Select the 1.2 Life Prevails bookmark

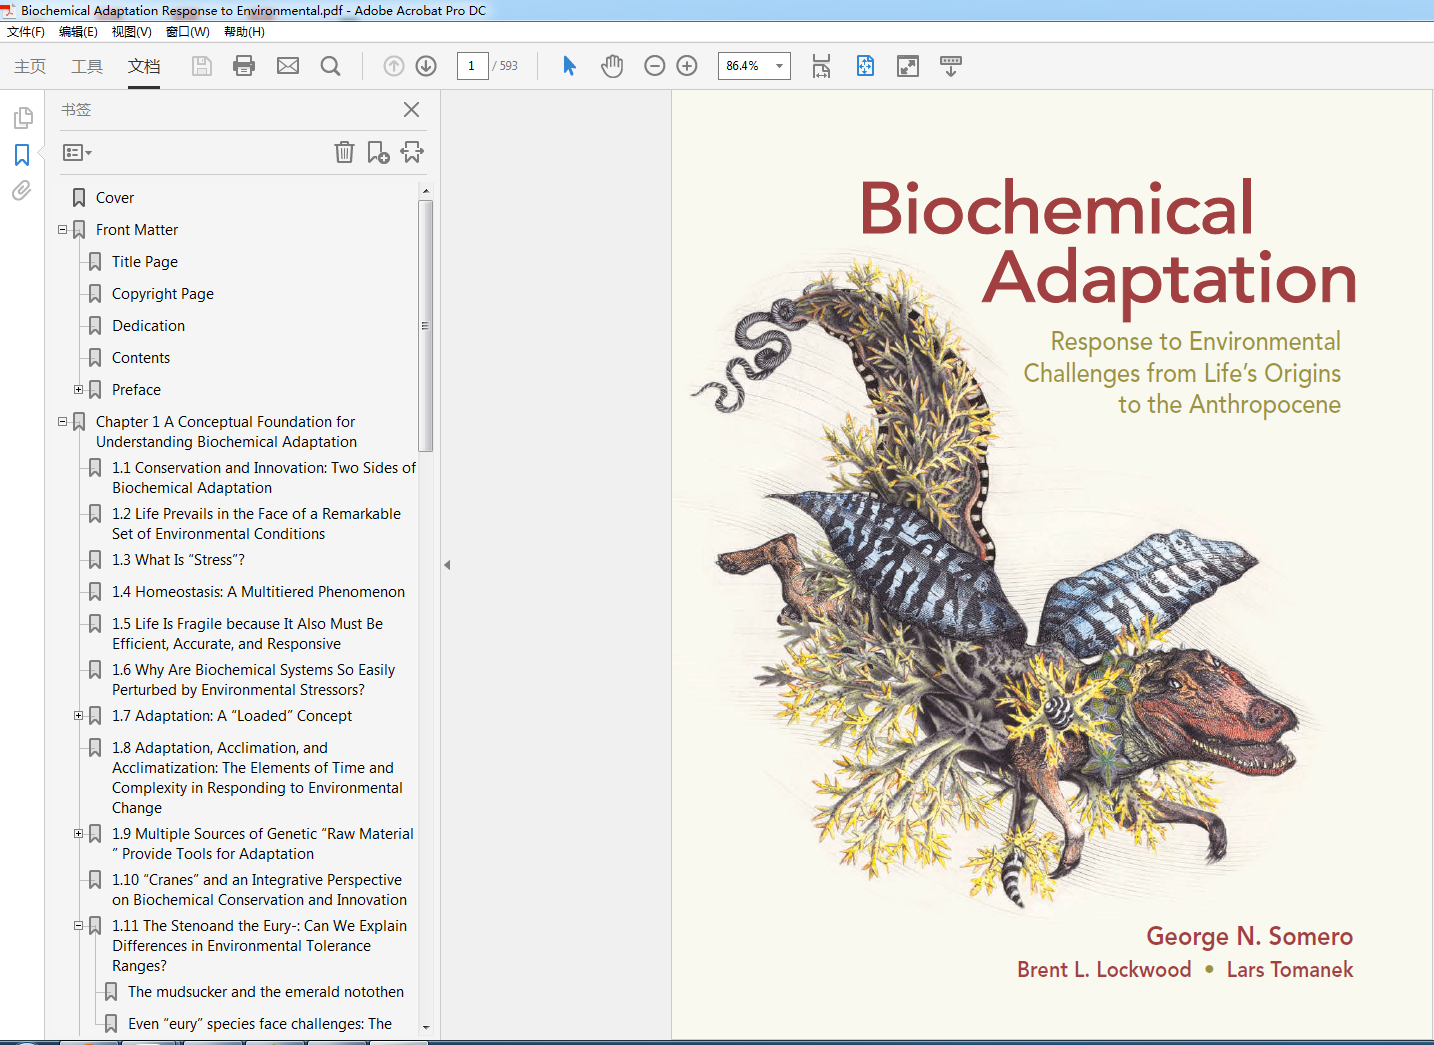tap(256, 524)
